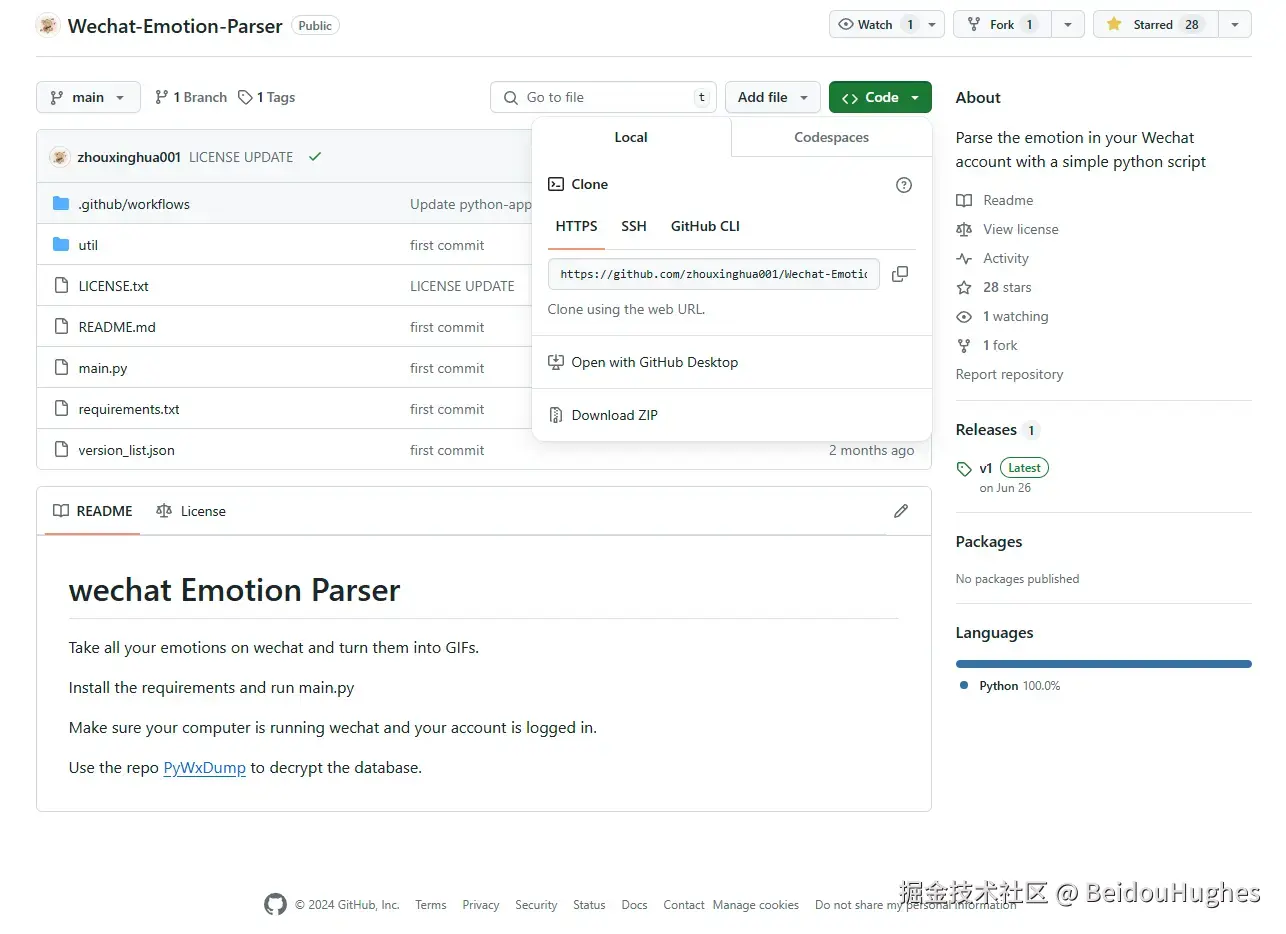1286x934 pixels.
Task: Click the Fork button
Action: point(1003,25)
